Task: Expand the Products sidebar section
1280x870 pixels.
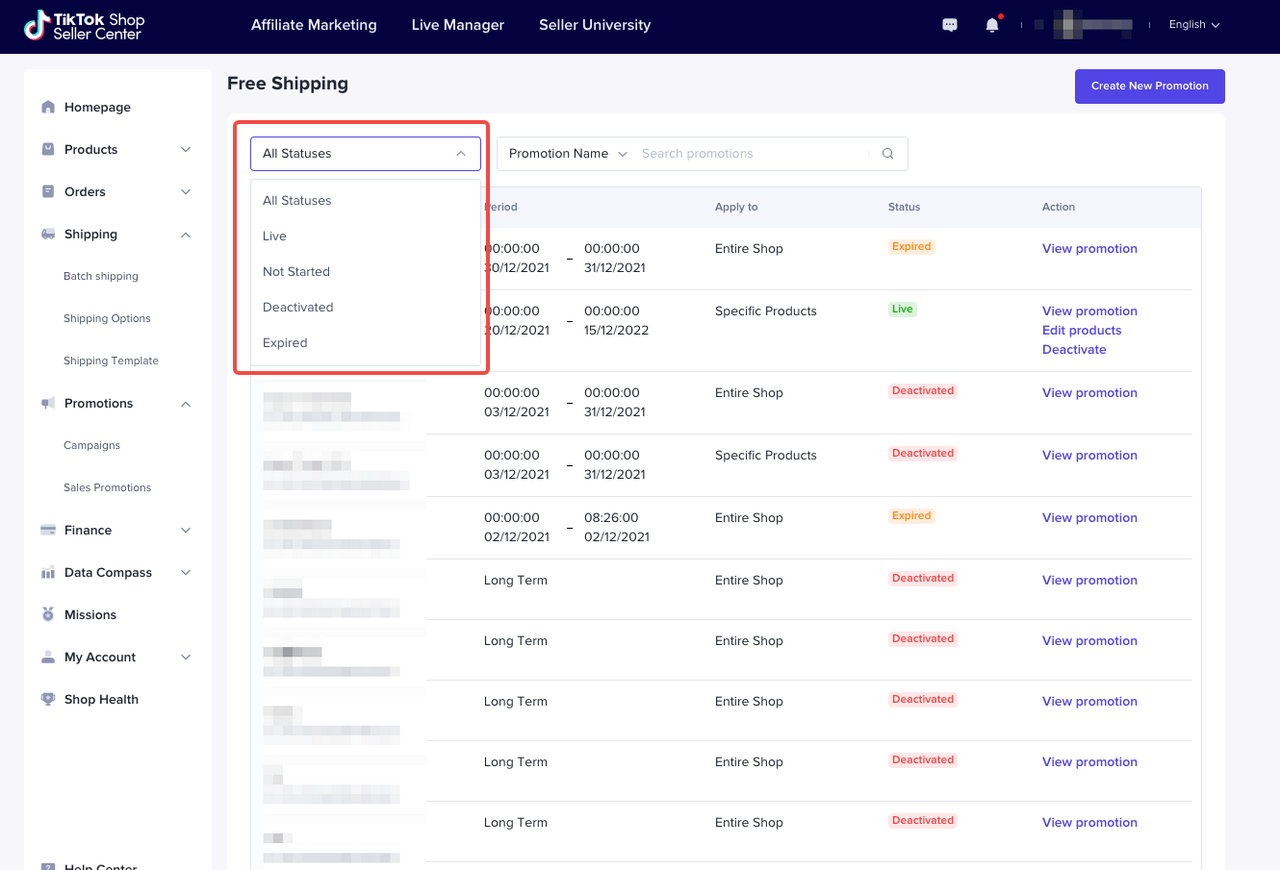Action: [185, 150]
